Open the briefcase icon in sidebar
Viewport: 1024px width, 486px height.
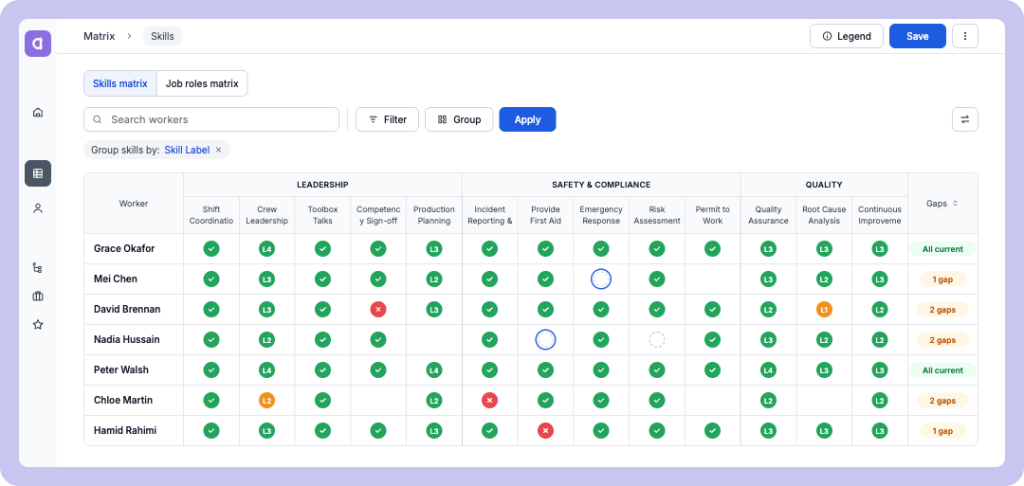coord(38,296)
